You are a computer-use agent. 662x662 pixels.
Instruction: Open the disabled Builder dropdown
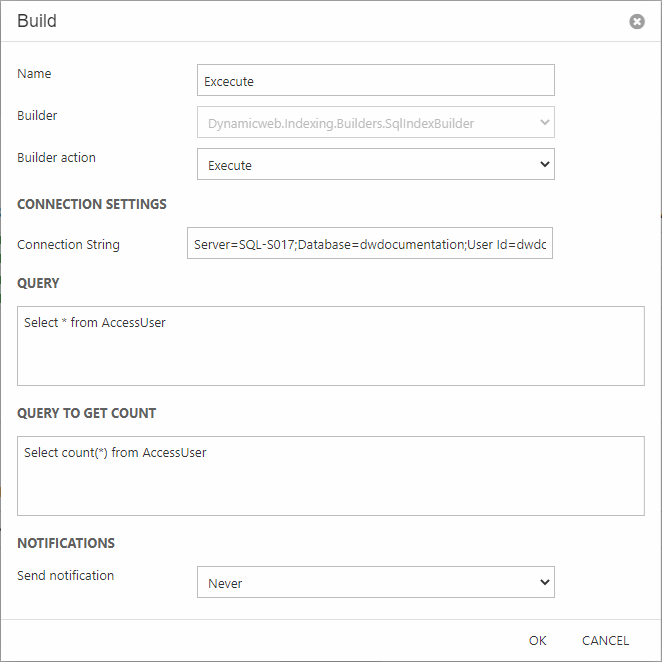pos(375,123)
